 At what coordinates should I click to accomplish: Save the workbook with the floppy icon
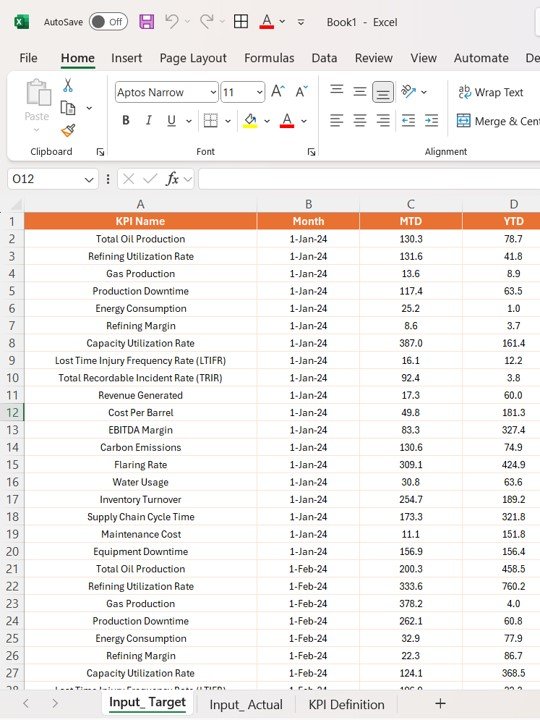coord(146,22)
